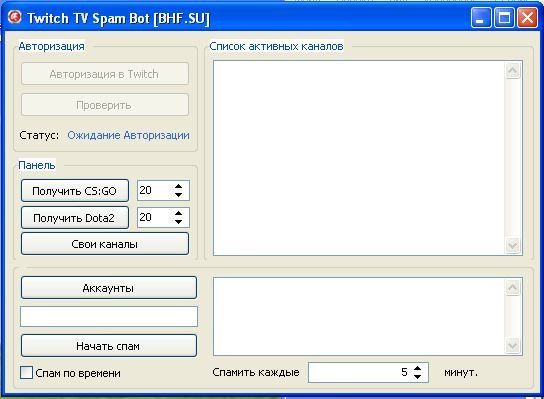Click the Спамить каждые label
Image resolution: width=544 pixels, height=399 pixels.
coord(256,372)
